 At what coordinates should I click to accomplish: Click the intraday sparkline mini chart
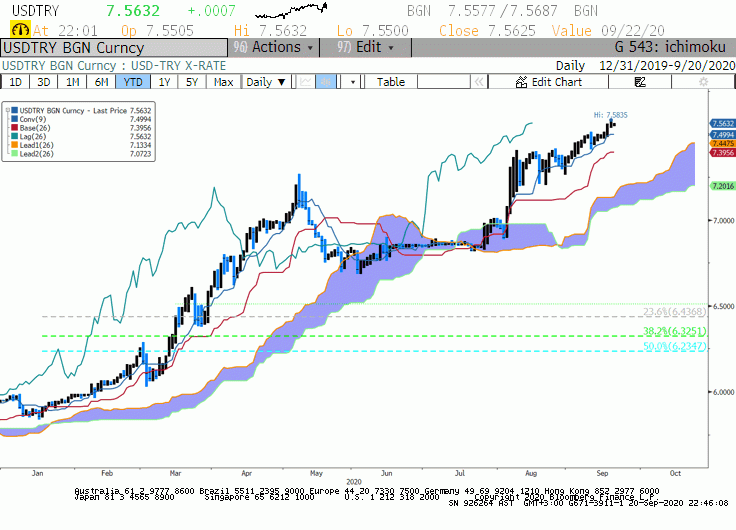click(x=291, y=9)
